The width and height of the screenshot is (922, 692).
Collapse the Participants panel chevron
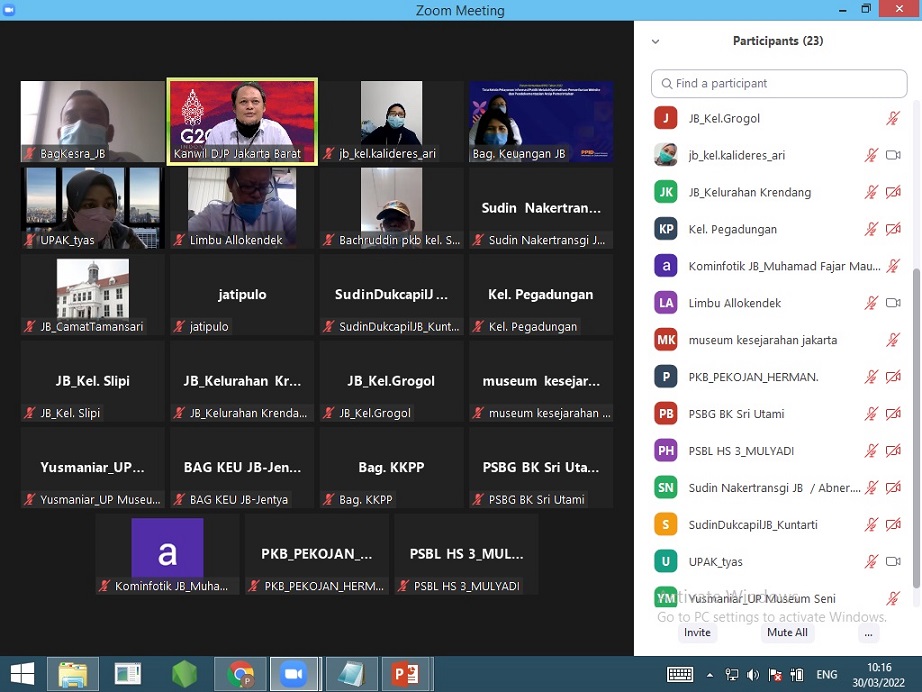(x=656, y=42)
